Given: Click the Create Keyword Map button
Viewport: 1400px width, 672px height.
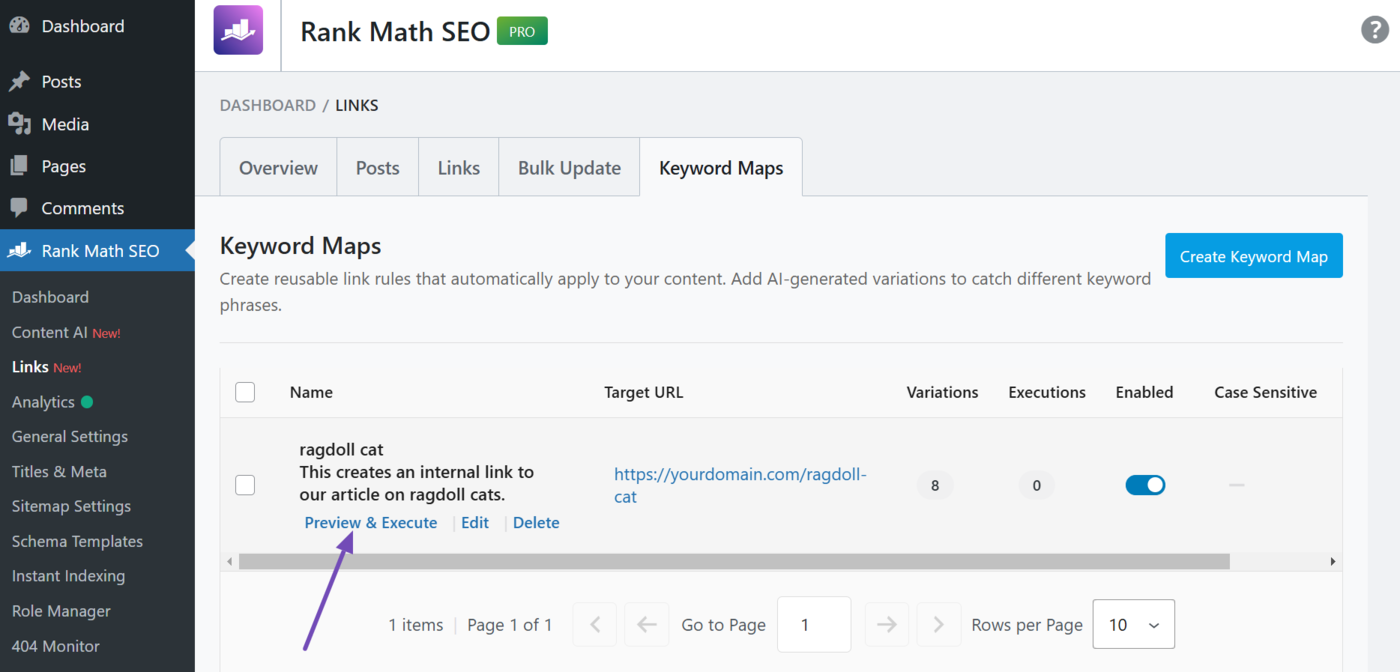Looking at the screenshot, I should pyautogui.click(x=1253, y=255).
